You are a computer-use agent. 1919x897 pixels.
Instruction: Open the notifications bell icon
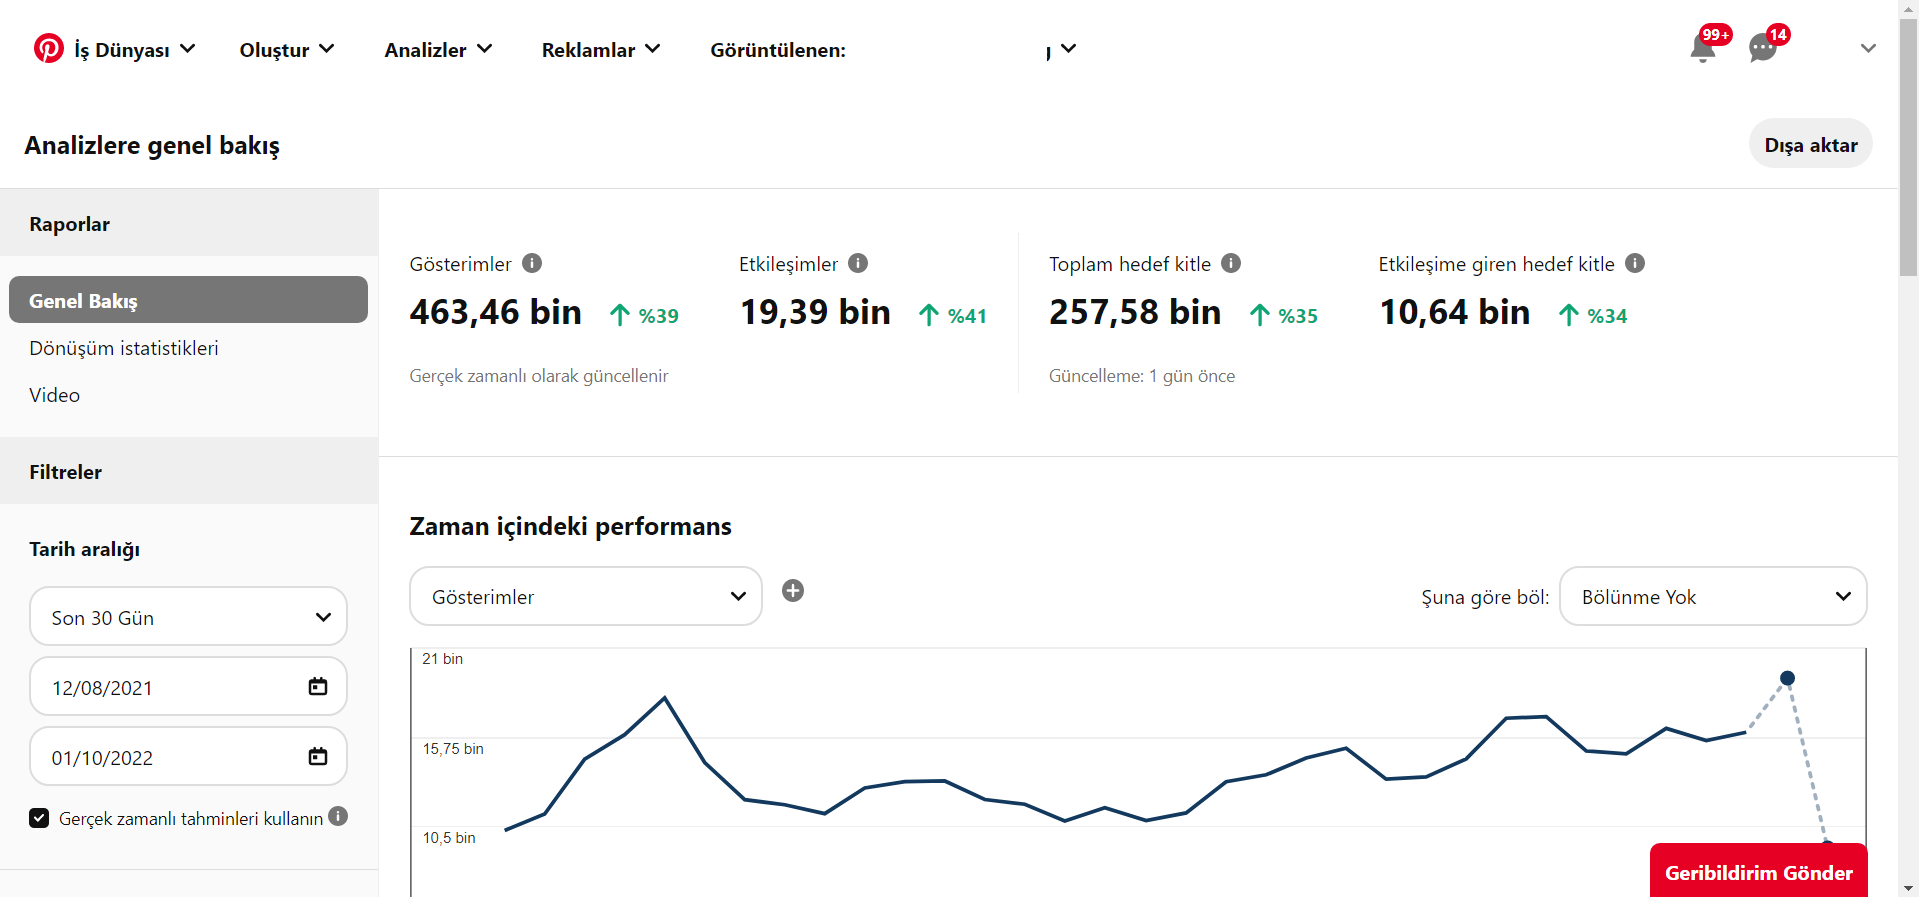pos(1703,47)
